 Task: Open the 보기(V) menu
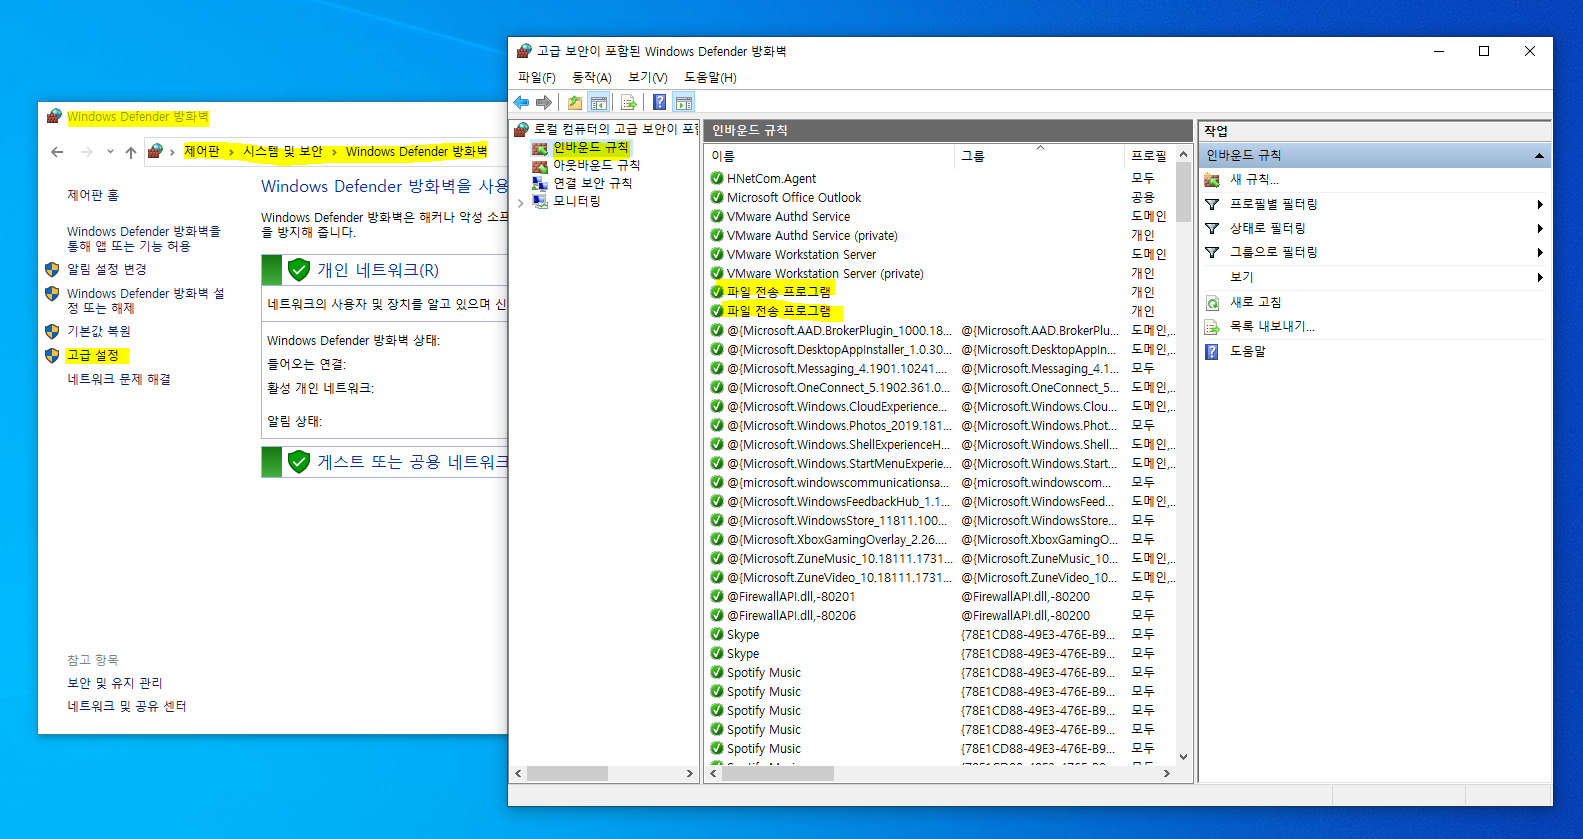pyautogui.click(x=647, y=77)
